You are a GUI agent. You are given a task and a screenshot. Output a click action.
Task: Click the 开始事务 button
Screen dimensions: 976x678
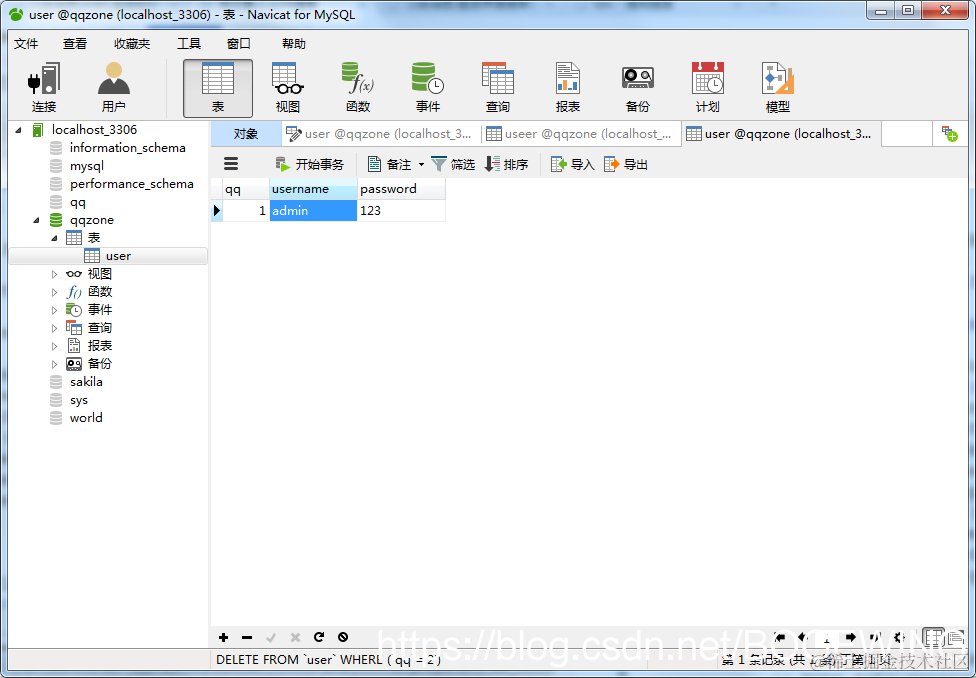coord(309,164)
